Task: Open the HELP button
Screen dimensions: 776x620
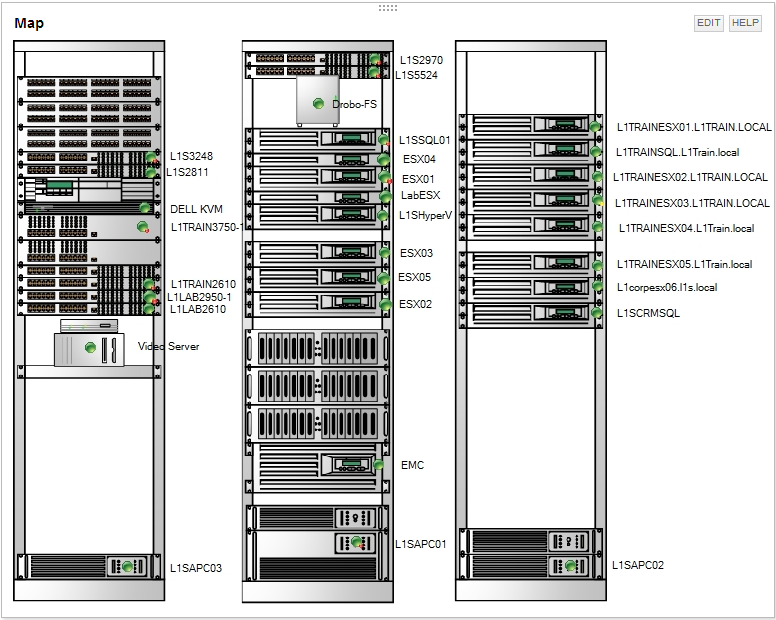Action: point(745,23)
